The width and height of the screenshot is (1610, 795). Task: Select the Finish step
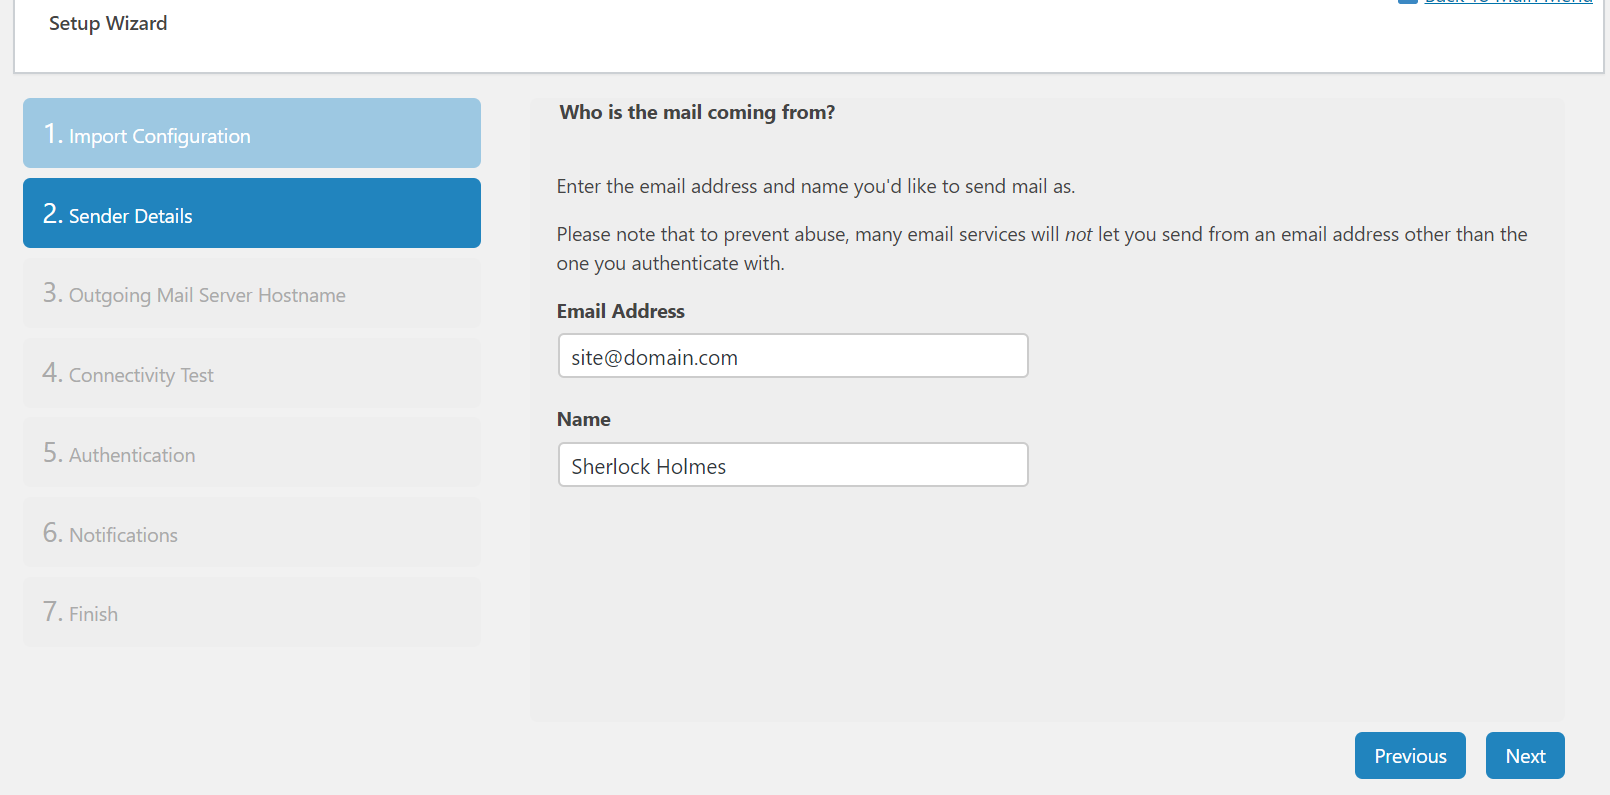[x=251, y=613]
